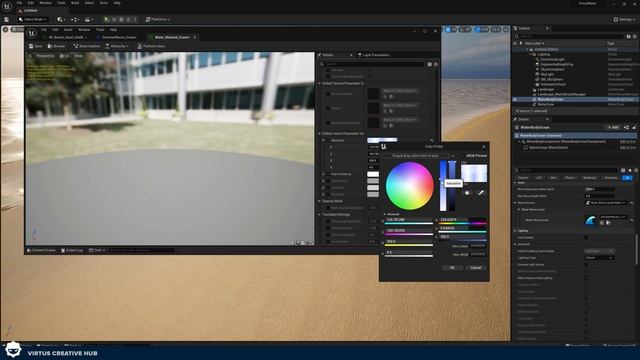Select SplineComp in components tree
640x360 pixels.
(548, 148)
